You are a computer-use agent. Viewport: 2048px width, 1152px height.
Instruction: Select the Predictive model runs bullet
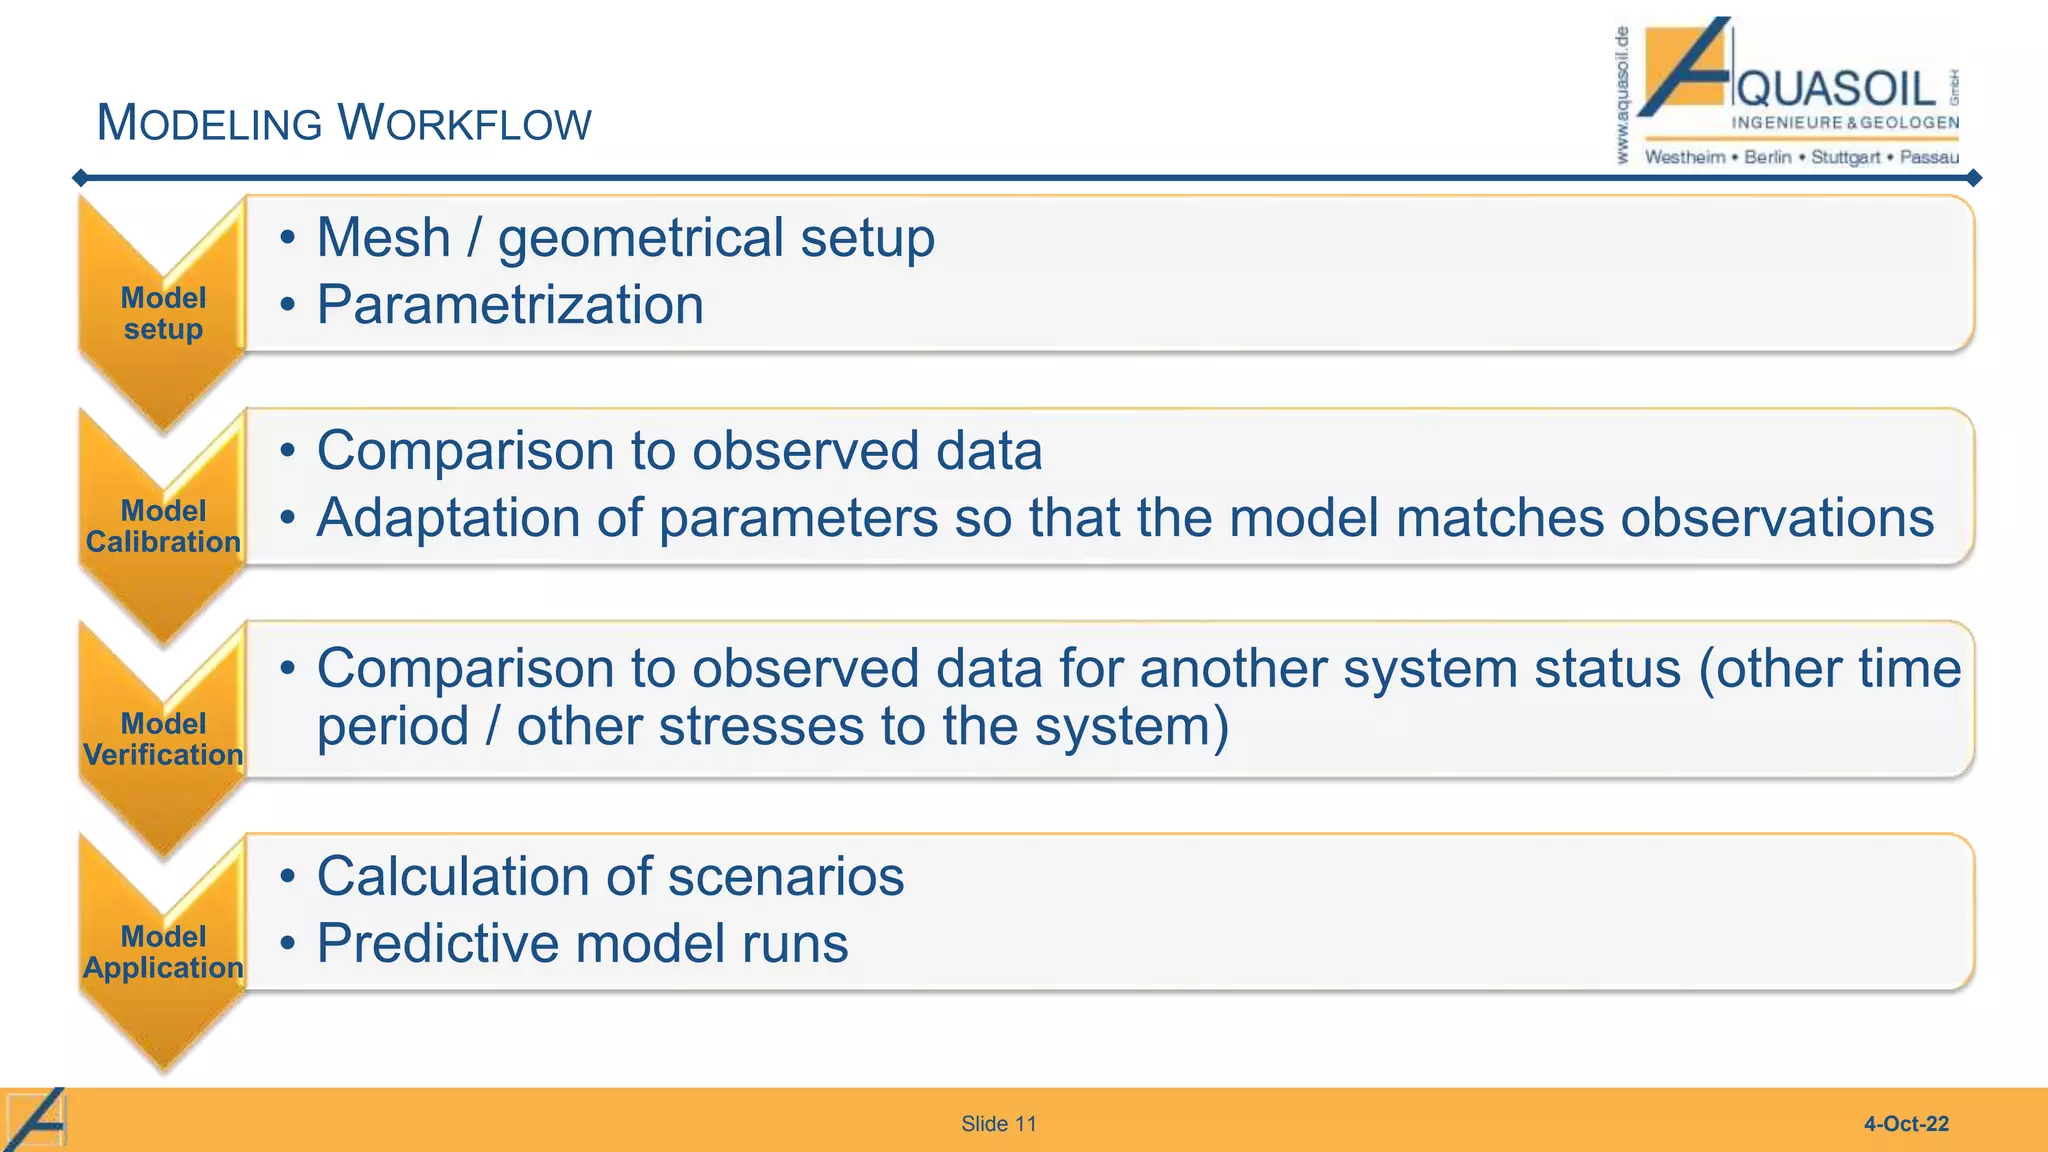coord(582,944)
